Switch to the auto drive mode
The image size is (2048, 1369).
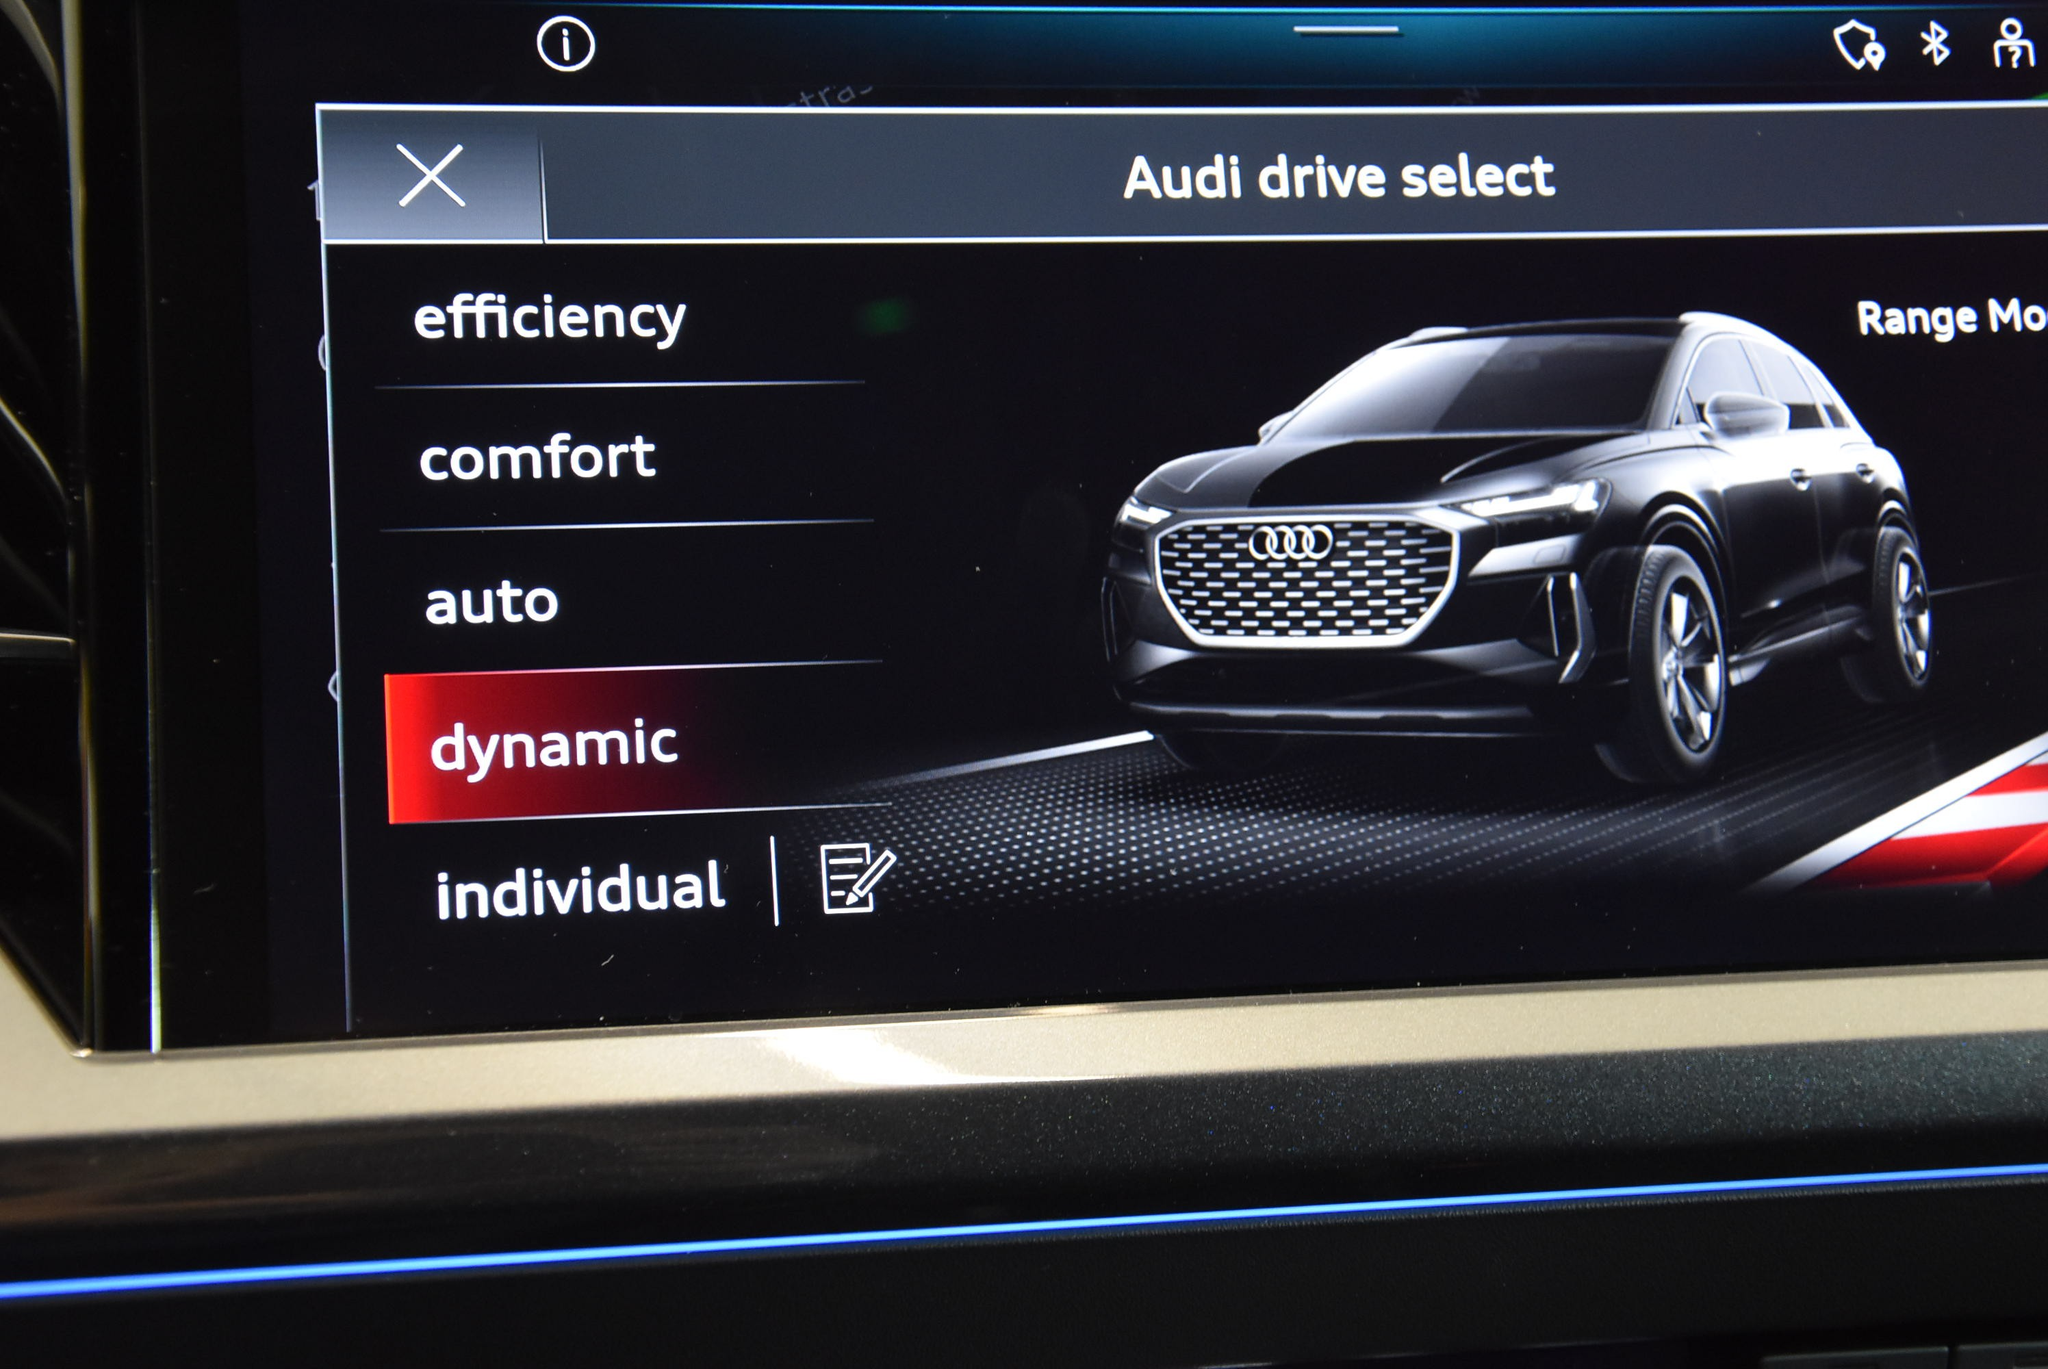[x=492, y=601]
